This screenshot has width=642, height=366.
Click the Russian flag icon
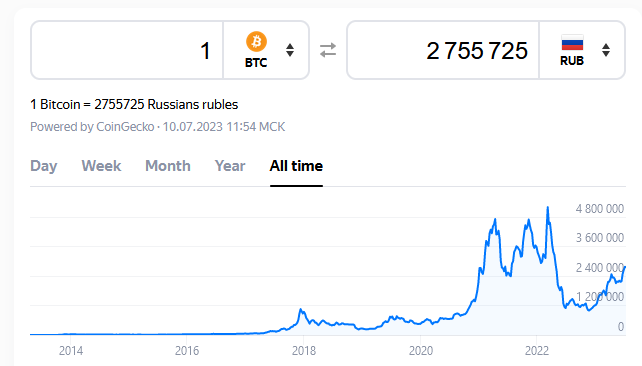572,43
